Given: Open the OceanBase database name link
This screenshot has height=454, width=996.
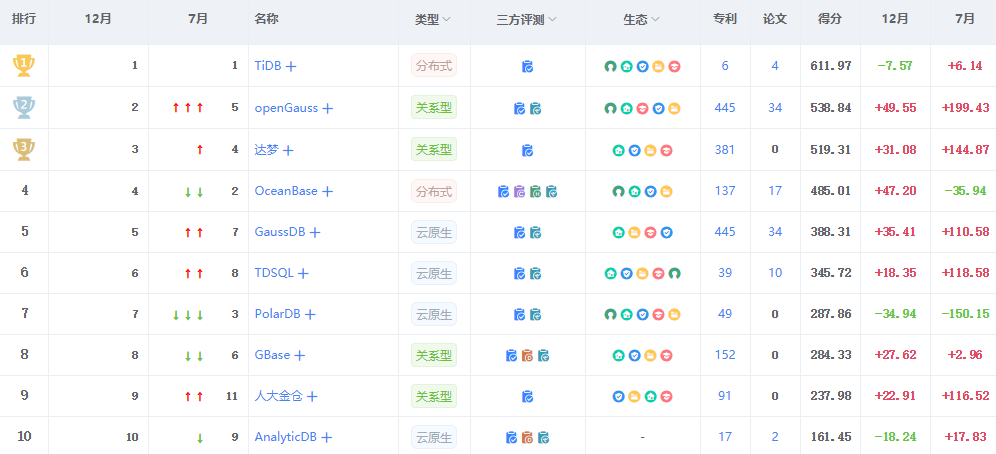Looking at the screenshot, I should pos(285,190).
